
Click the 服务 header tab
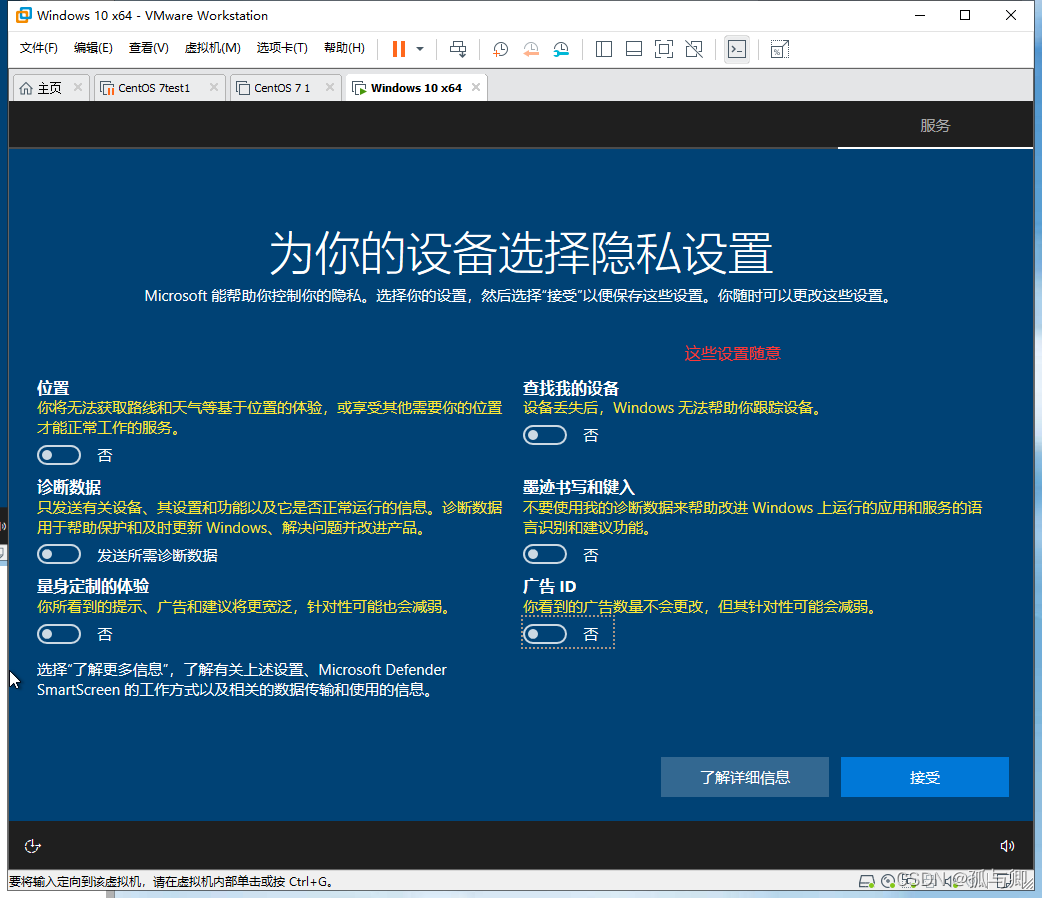click(935, 126)
